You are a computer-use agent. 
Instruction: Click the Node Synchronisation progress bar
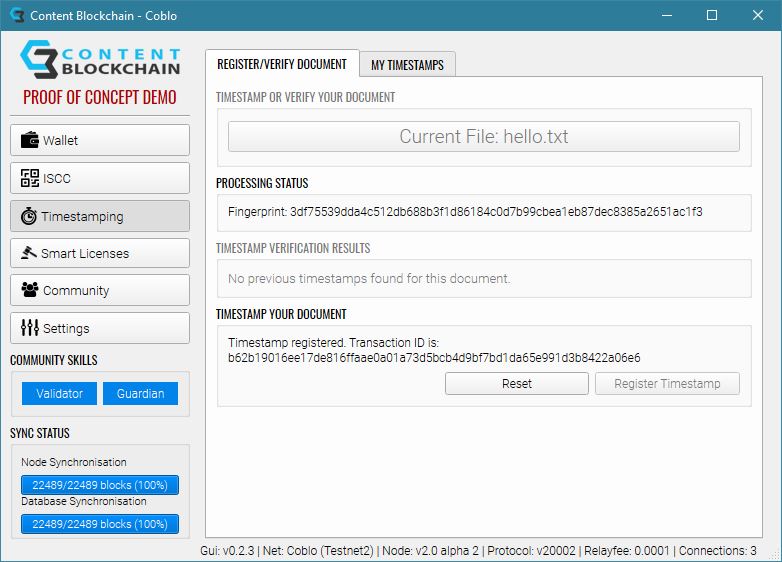[100, 485]
